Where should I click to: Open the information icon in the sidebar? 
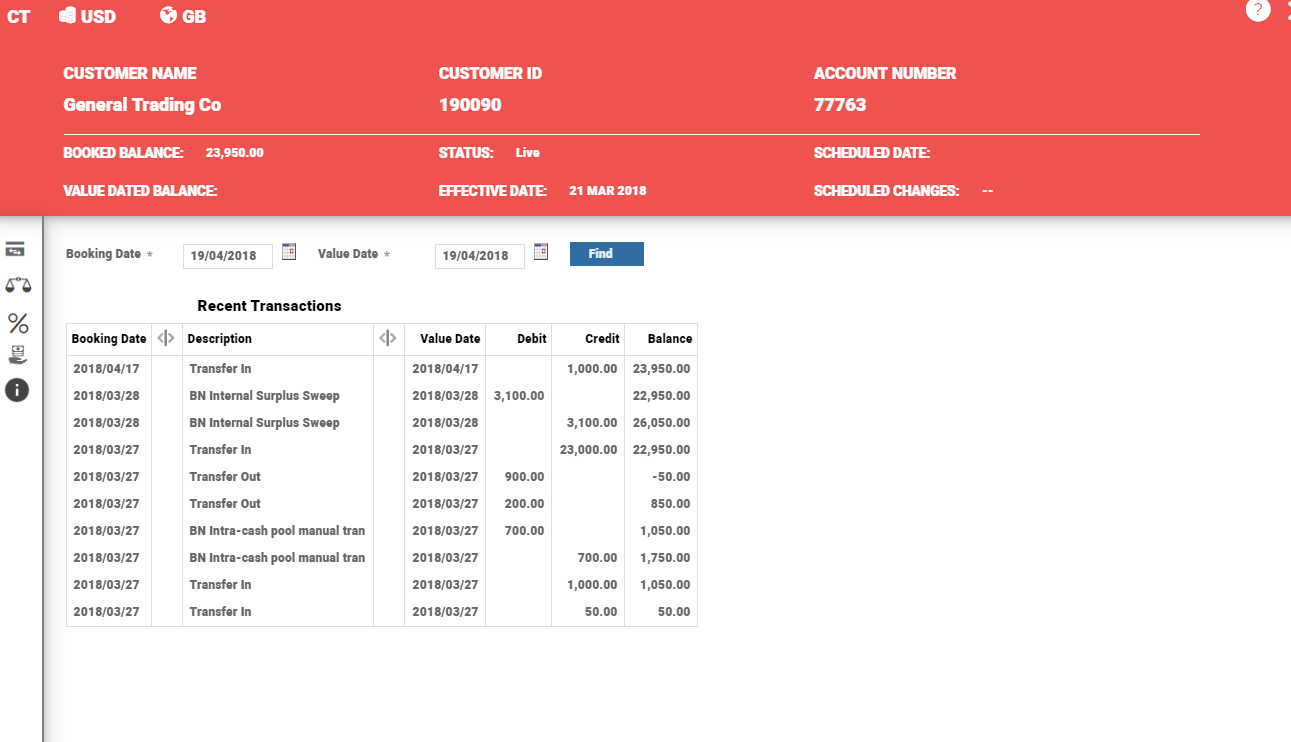point(17,390)
